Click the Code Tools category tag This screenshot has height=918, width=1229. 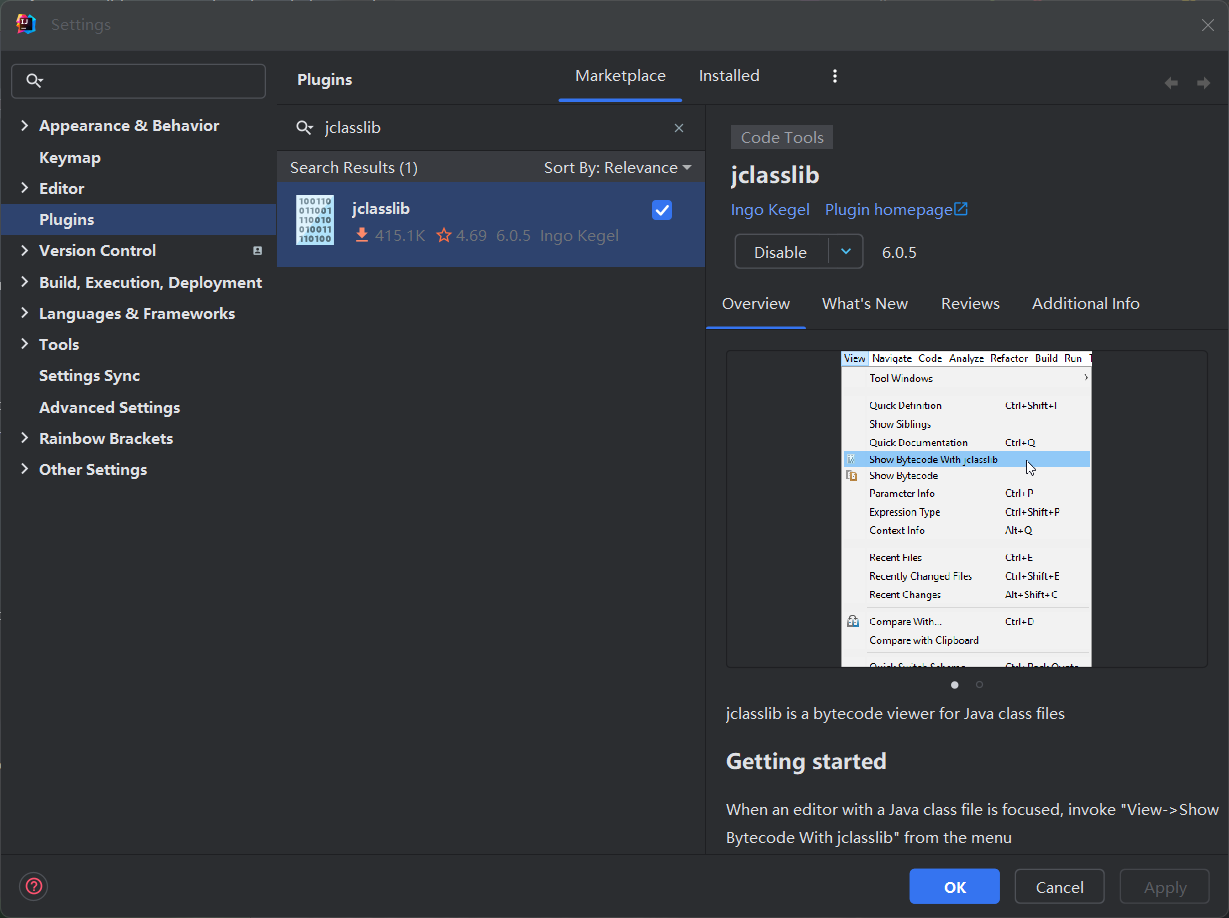pos(782,138)
